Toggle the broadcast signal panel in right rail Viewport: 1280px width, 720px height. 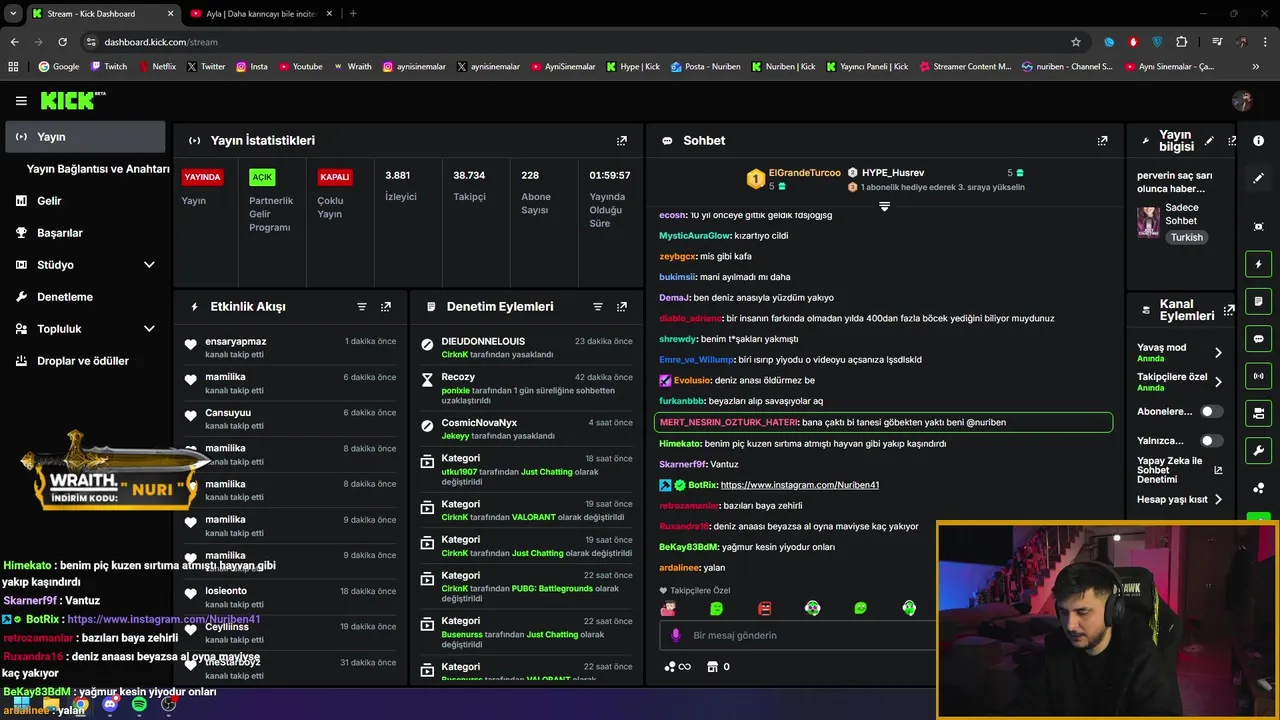tap(1258, 376)
